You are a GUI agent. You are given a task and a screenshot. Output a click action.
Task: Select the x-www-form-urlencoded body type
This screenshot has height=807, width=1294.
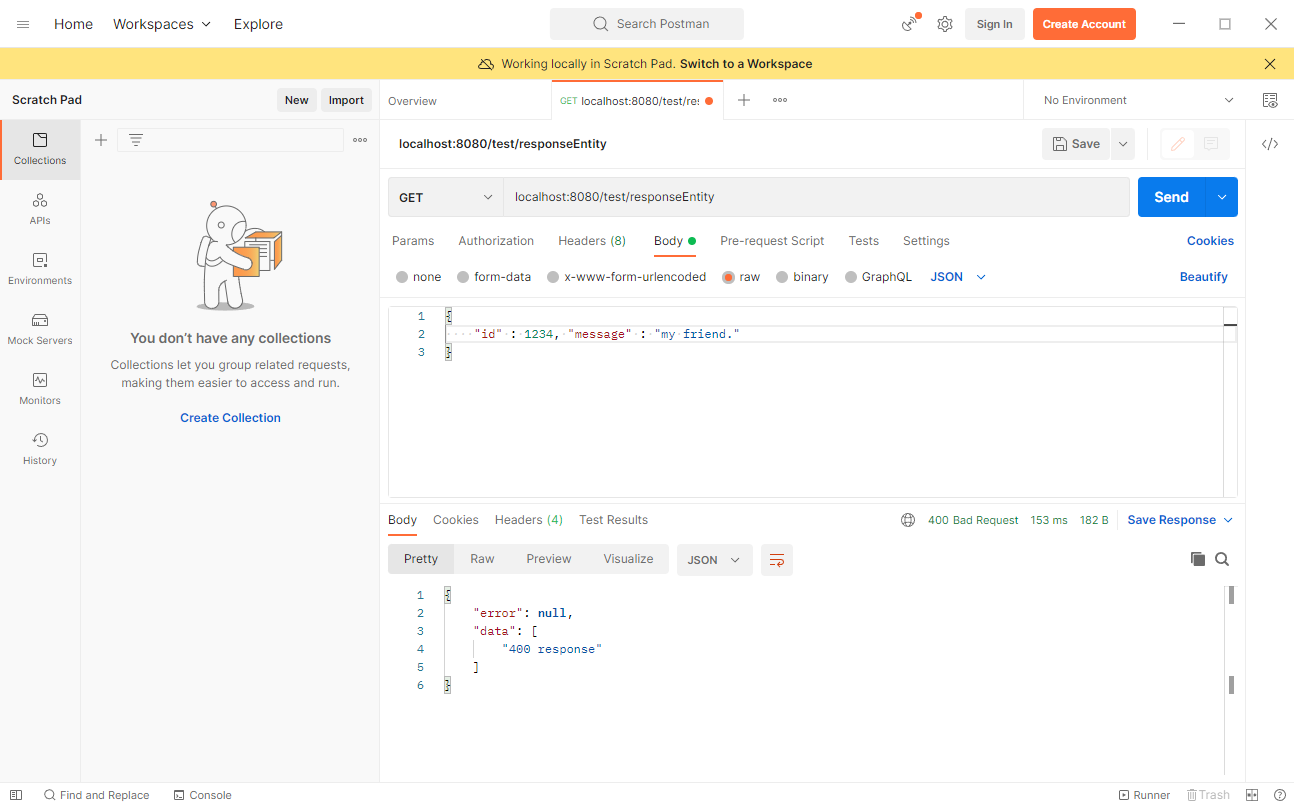click(553, 277)
